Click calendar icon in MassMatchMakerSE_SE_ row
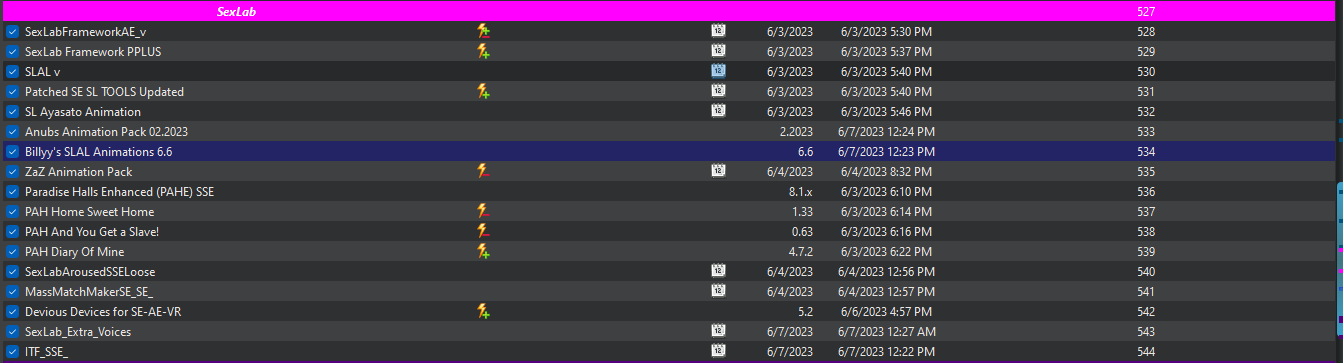The width and height of the screenshot is (1343, 363). tap(717, 291)
